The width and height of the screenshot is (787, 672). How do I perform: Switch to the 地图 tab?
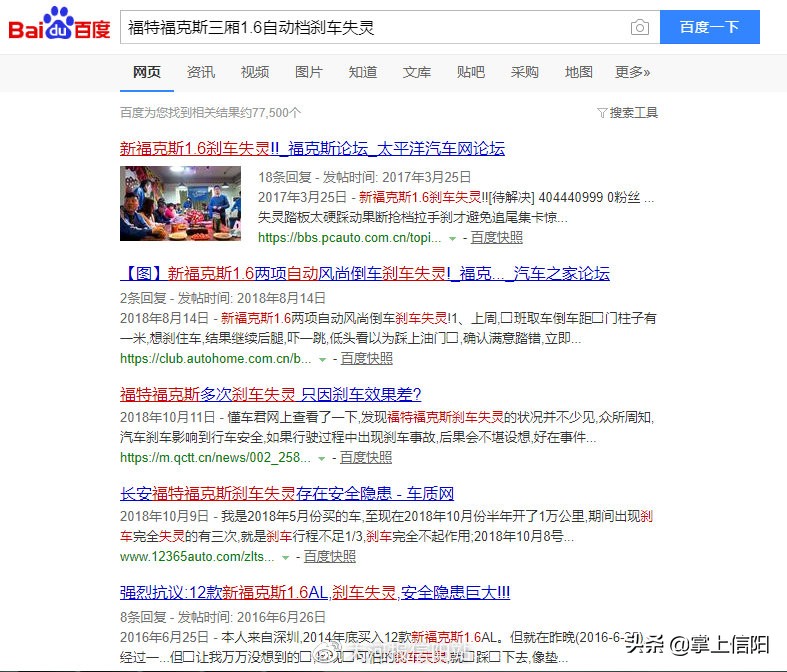click(579, 72)
